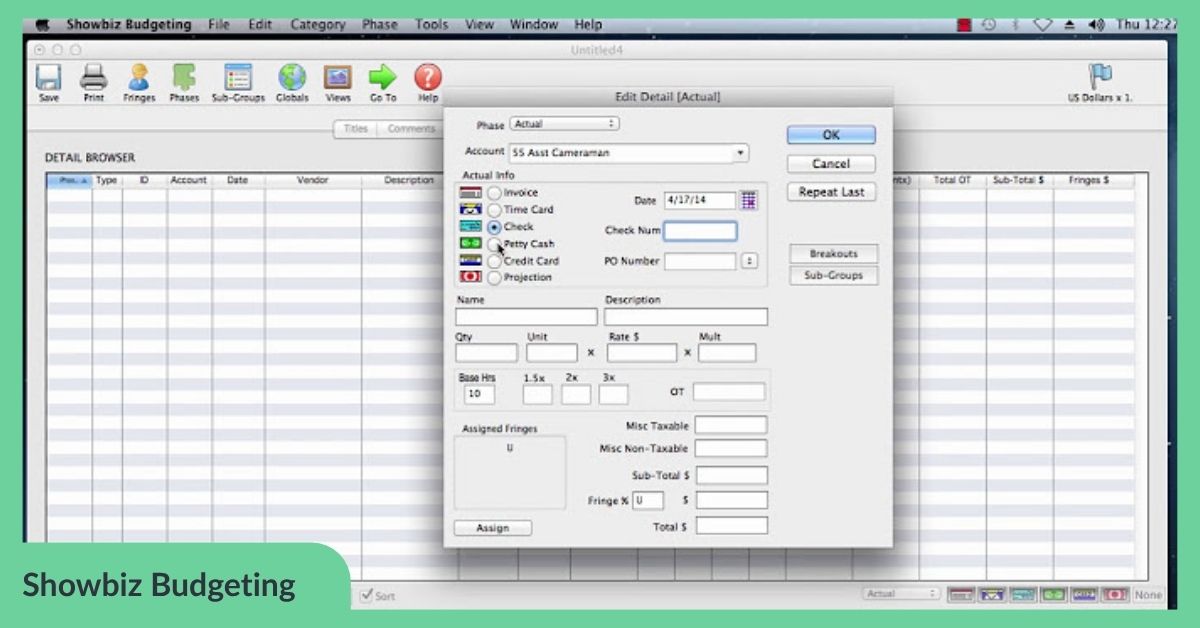Enable the Sort checkbox
The height and width of the screenshot is (628, 1200).
click(366, 595)
